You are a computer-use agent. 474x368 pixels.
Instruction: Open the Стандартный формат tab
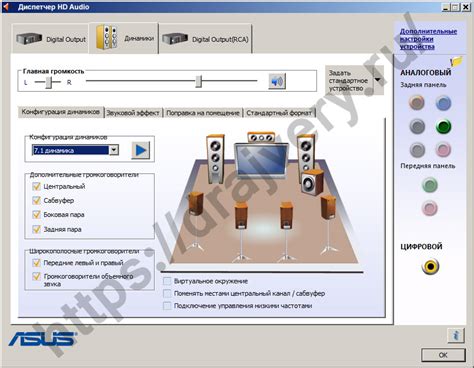click(x=279, y=113)
